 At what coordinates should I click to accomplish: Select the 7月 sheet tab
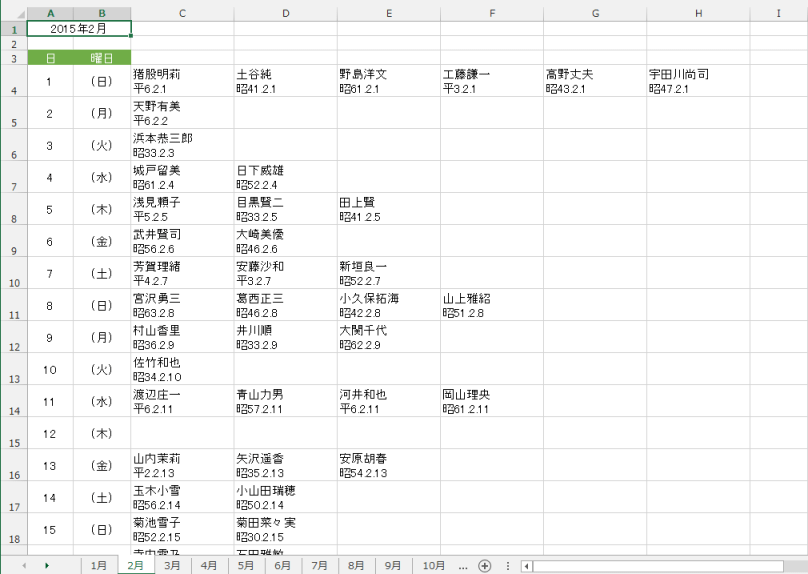tap(319, 565)
